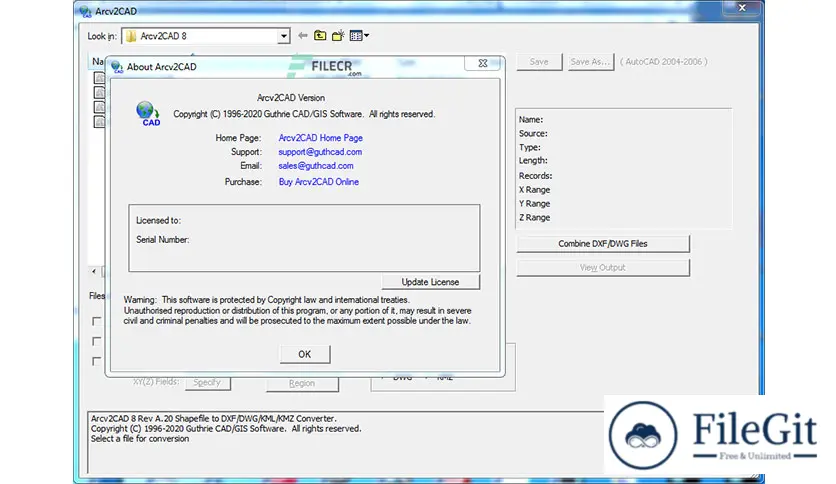
Task: Click the Save button
Action: pos(539,62)
